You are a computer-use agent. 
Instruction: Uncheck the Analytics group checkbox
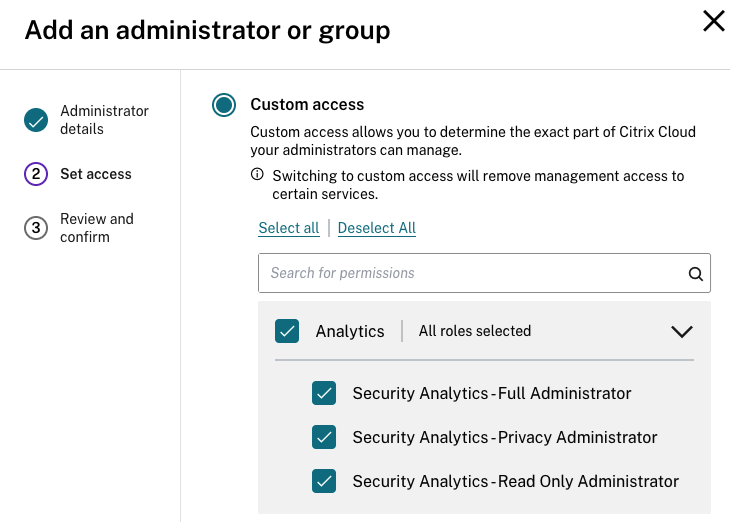coord(287,331)
